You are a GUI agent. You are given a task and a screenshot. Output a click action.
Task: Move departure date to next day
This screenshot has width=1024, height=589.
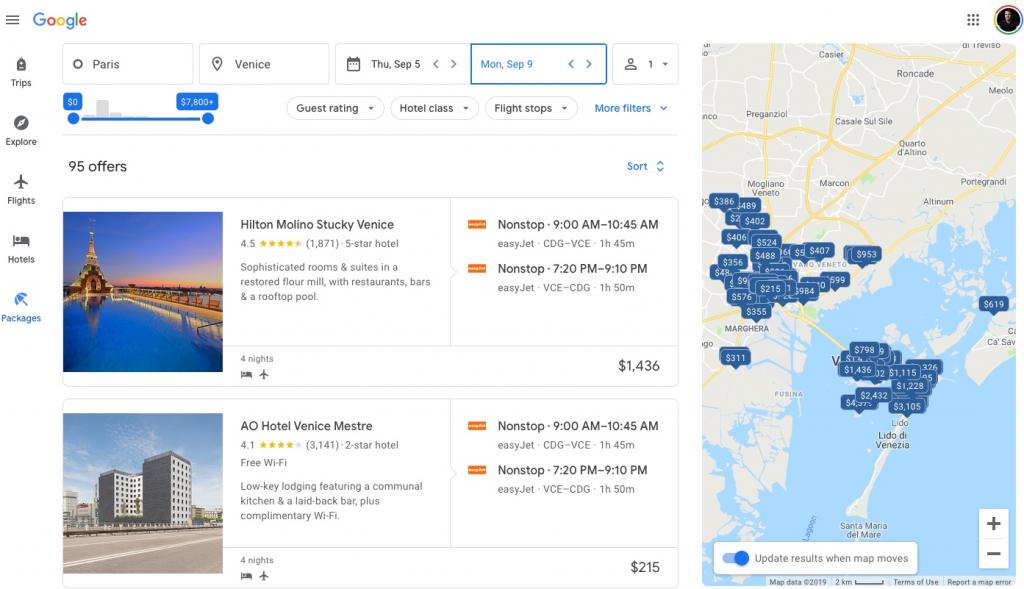pos(453,64)
